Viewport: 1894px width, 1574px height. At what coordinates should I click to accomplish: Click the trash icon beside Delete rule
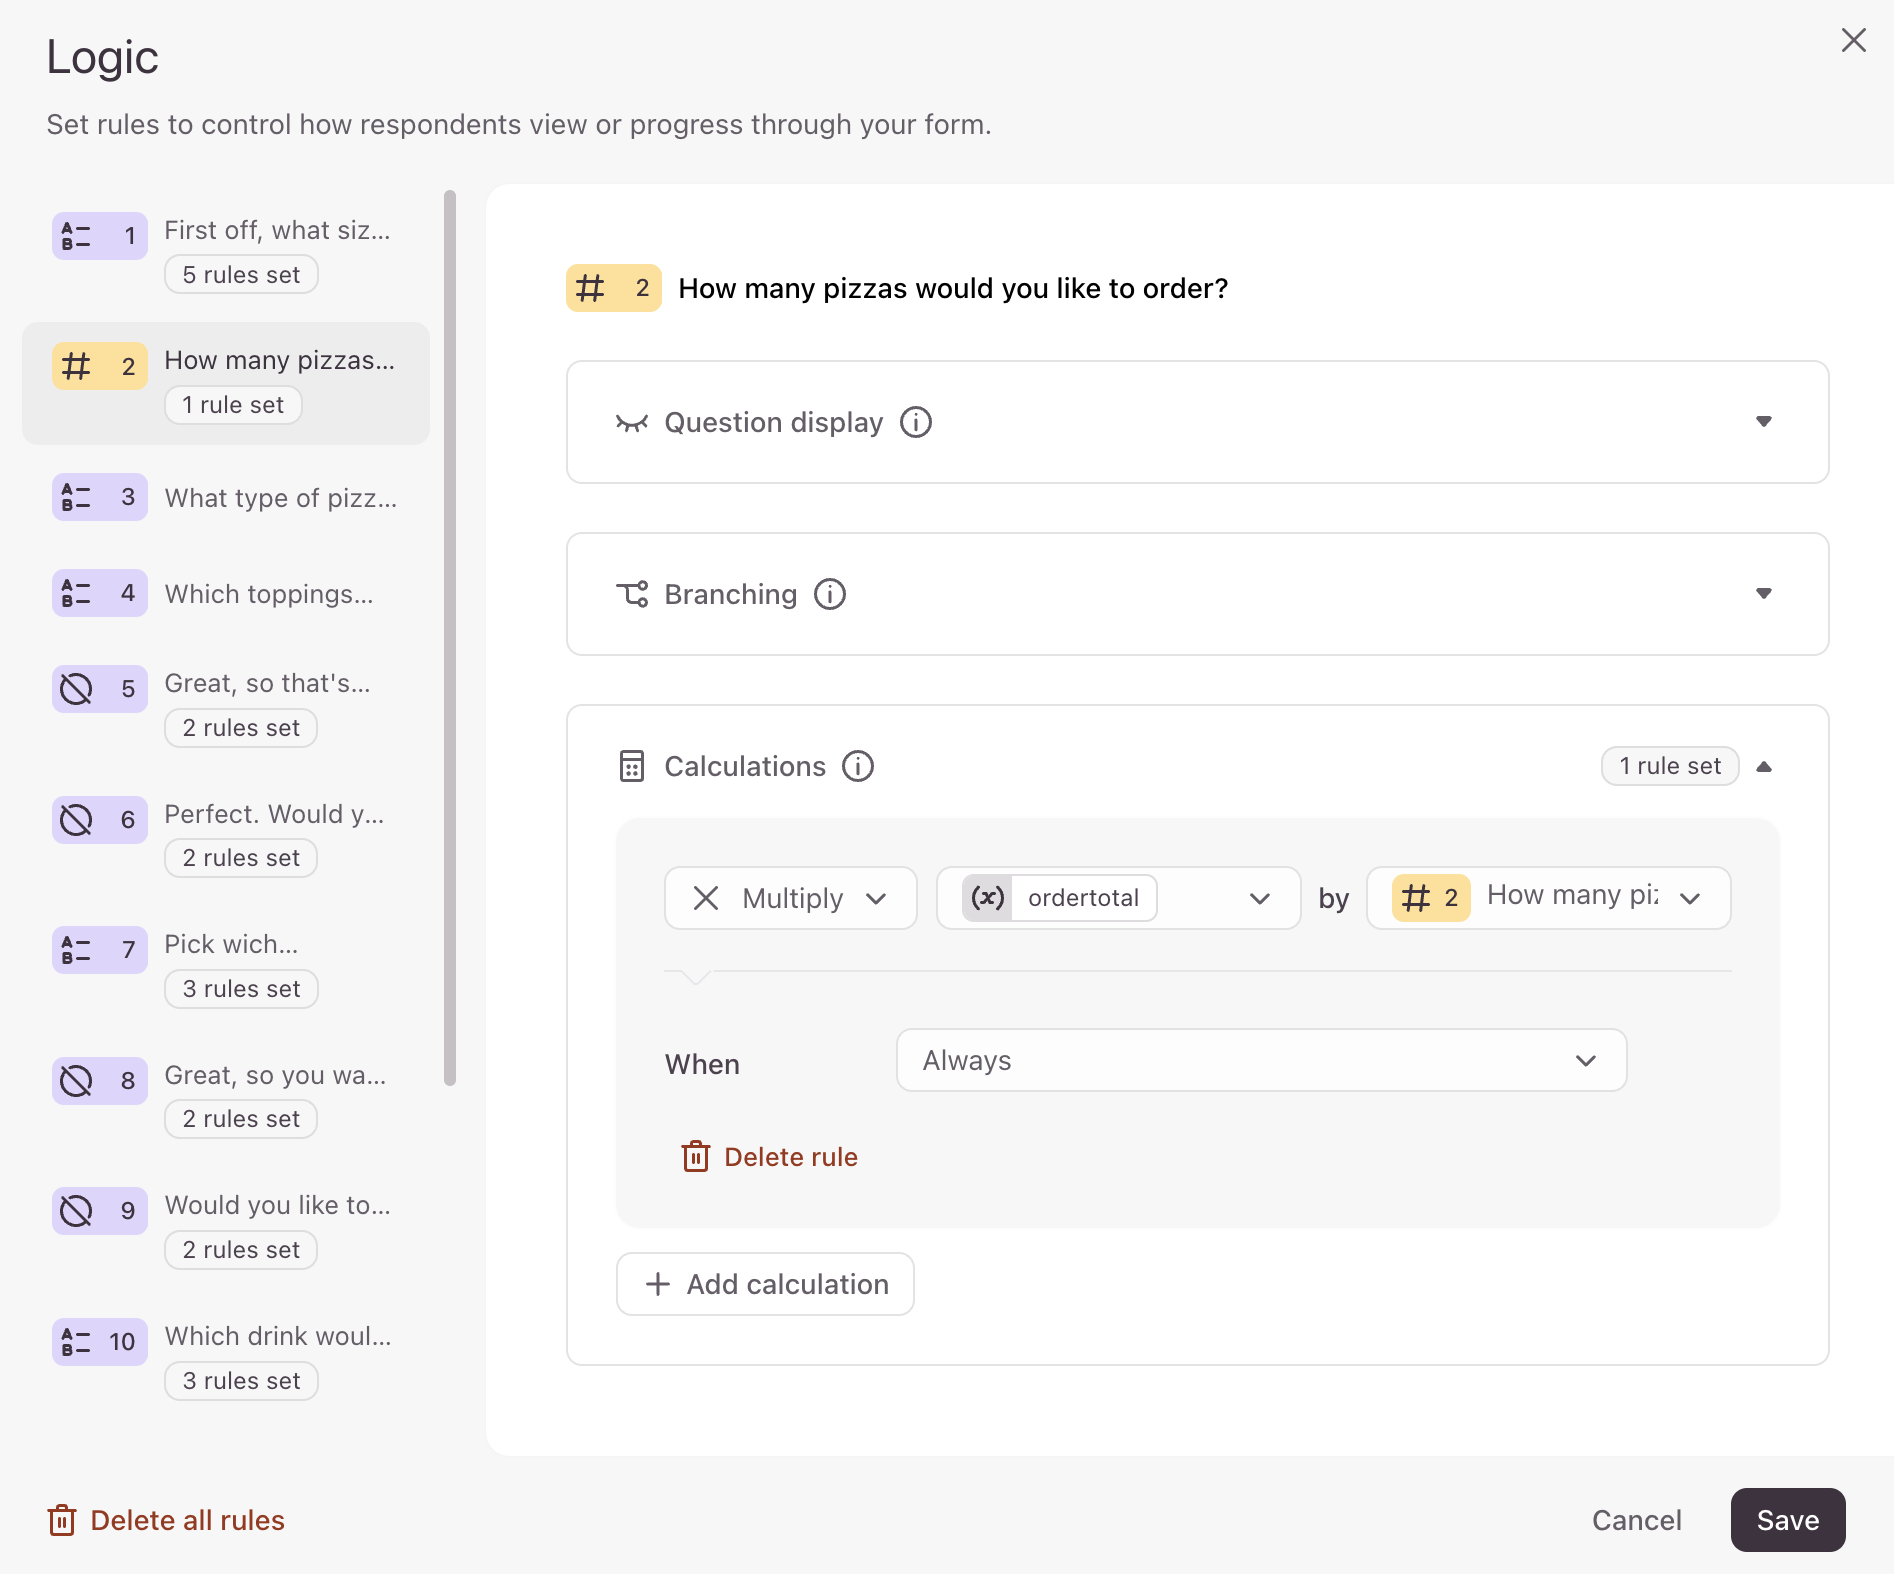[696, 1156]
